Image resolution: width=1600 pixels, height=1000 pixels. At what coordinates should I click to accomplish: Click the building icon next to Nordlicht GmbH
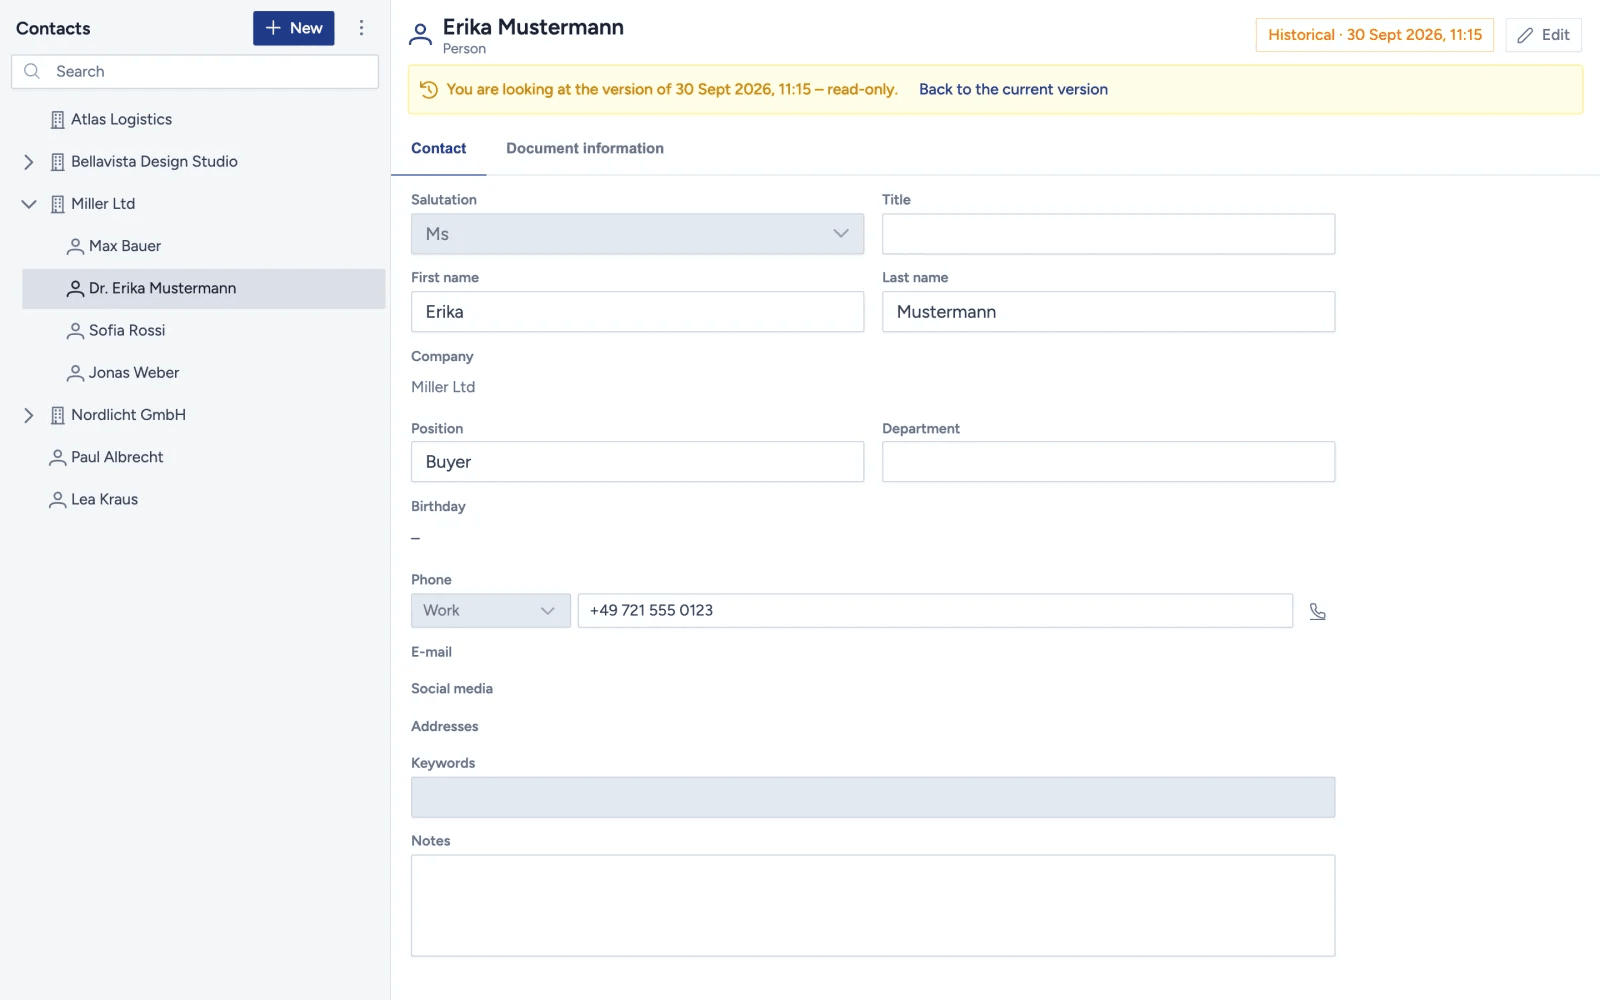pyautogui.click(x=57, y=415)
